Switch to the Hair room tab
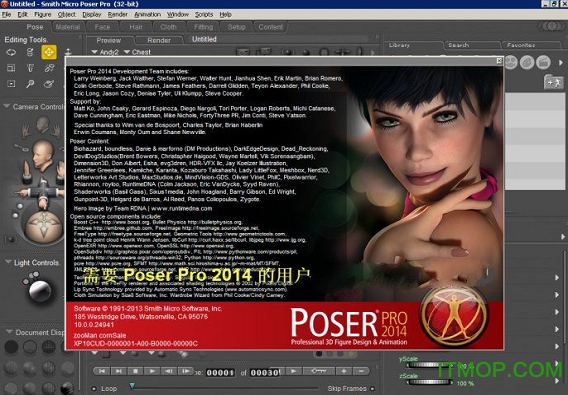The width and height of the screenshot is (568, 395). 136,27
